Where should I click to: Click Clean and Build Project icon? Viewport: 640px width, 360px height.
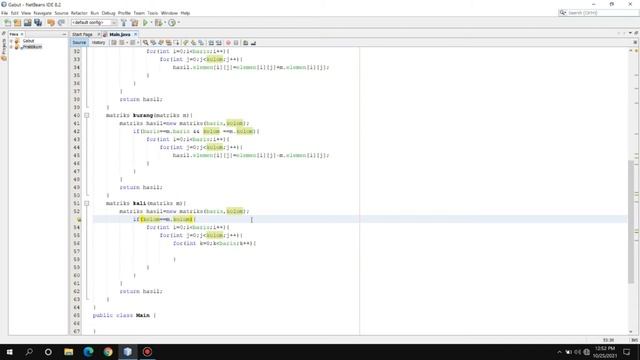click(134, 22)
